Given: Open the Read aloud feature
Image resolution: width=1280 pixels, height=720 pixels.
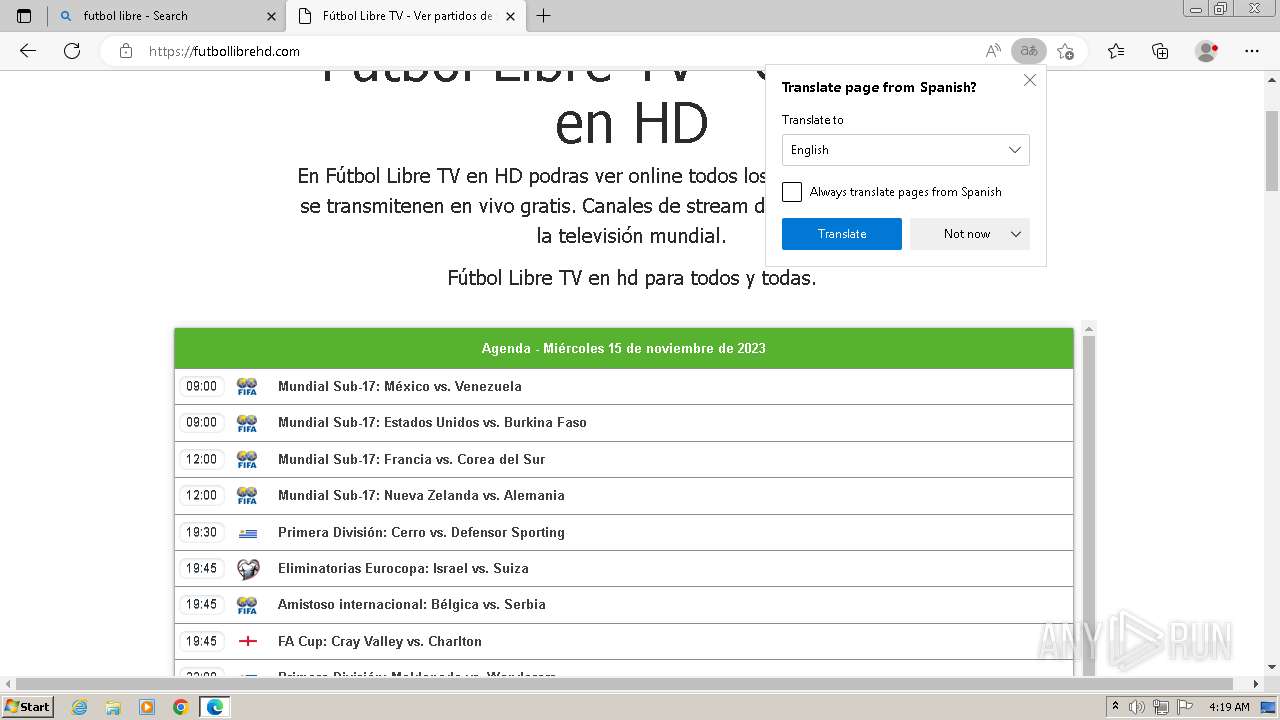Looking at the screenshot, I should [993, 51].
